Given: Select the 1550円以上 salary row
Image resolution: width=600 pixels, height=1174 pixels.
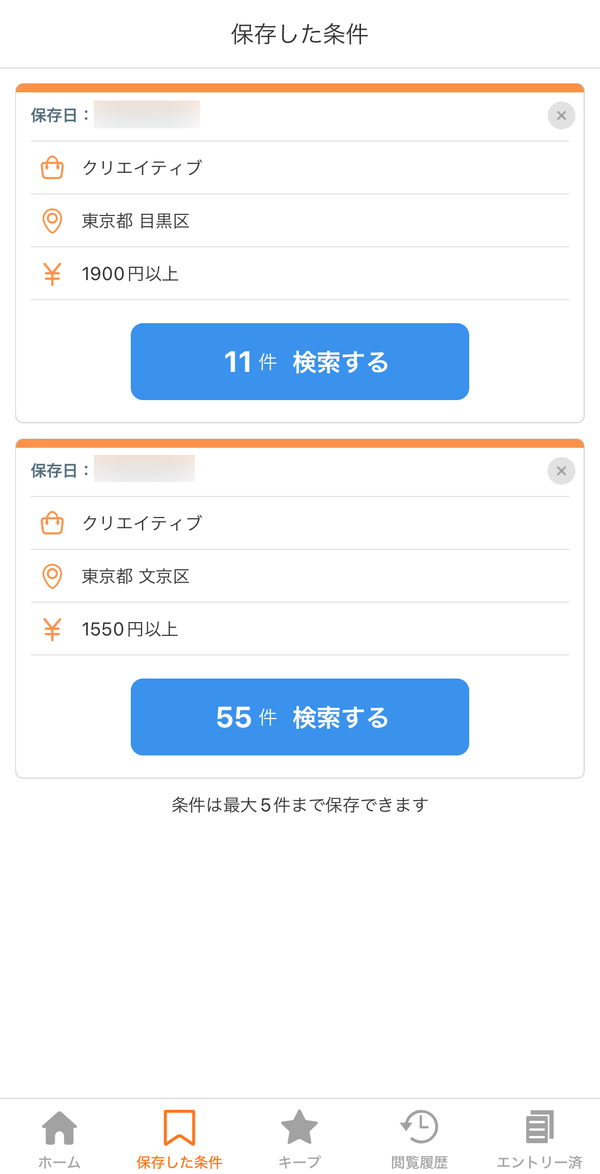Looking at the screenshot, I should coord(300,630).
